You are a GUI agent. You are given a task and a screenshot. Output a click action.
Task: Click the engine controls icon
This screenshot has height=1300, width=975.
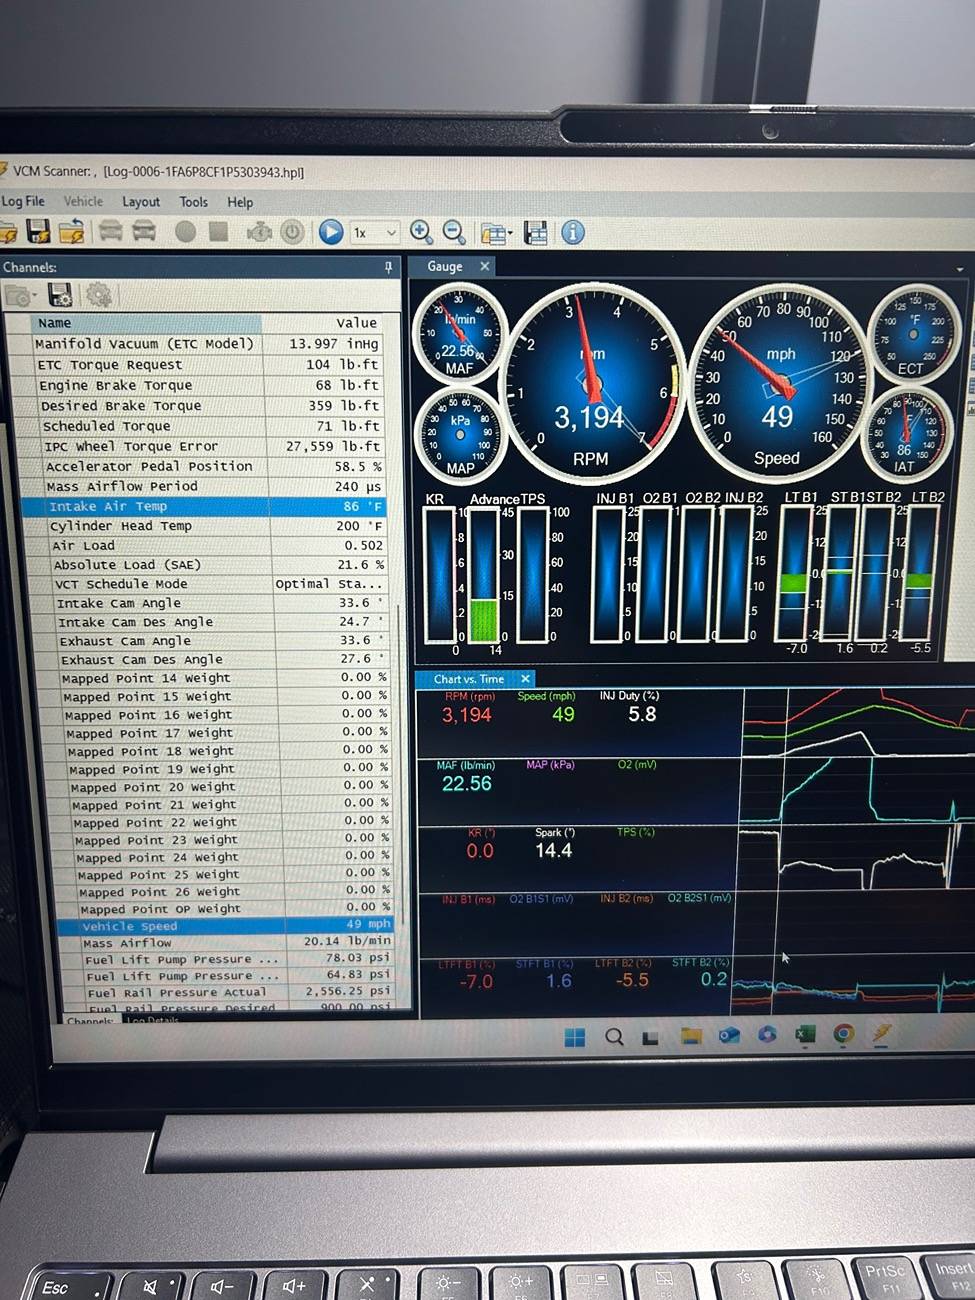tap(259, 232)
